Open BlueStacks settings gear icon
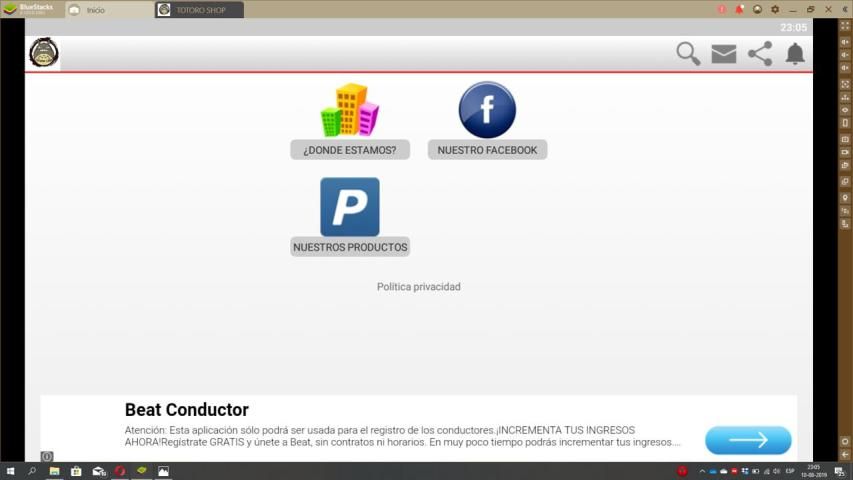This screenshot has height=480, width=853. pyautogui.click(x=775, y=9)
